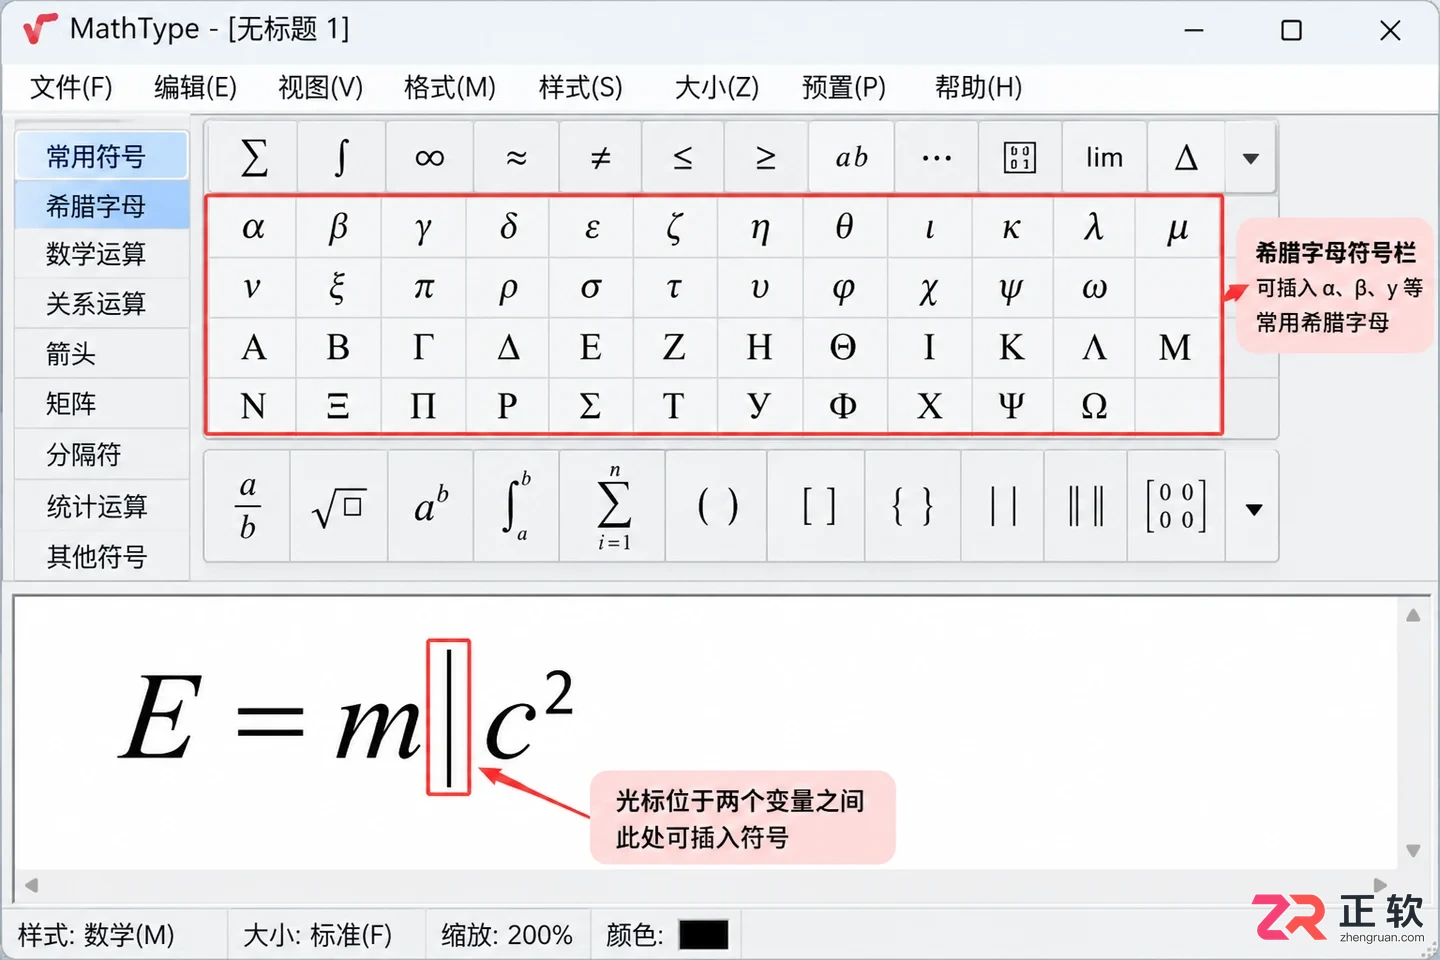1440x960 pixels.
Task: Open the 文件(F) menu
Action: point(71,87)
